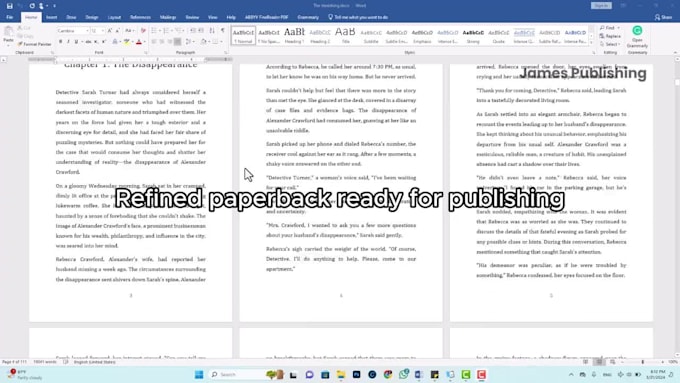680x383 pixels.
Task: Apply the Normal style
Action: [243, 36]
